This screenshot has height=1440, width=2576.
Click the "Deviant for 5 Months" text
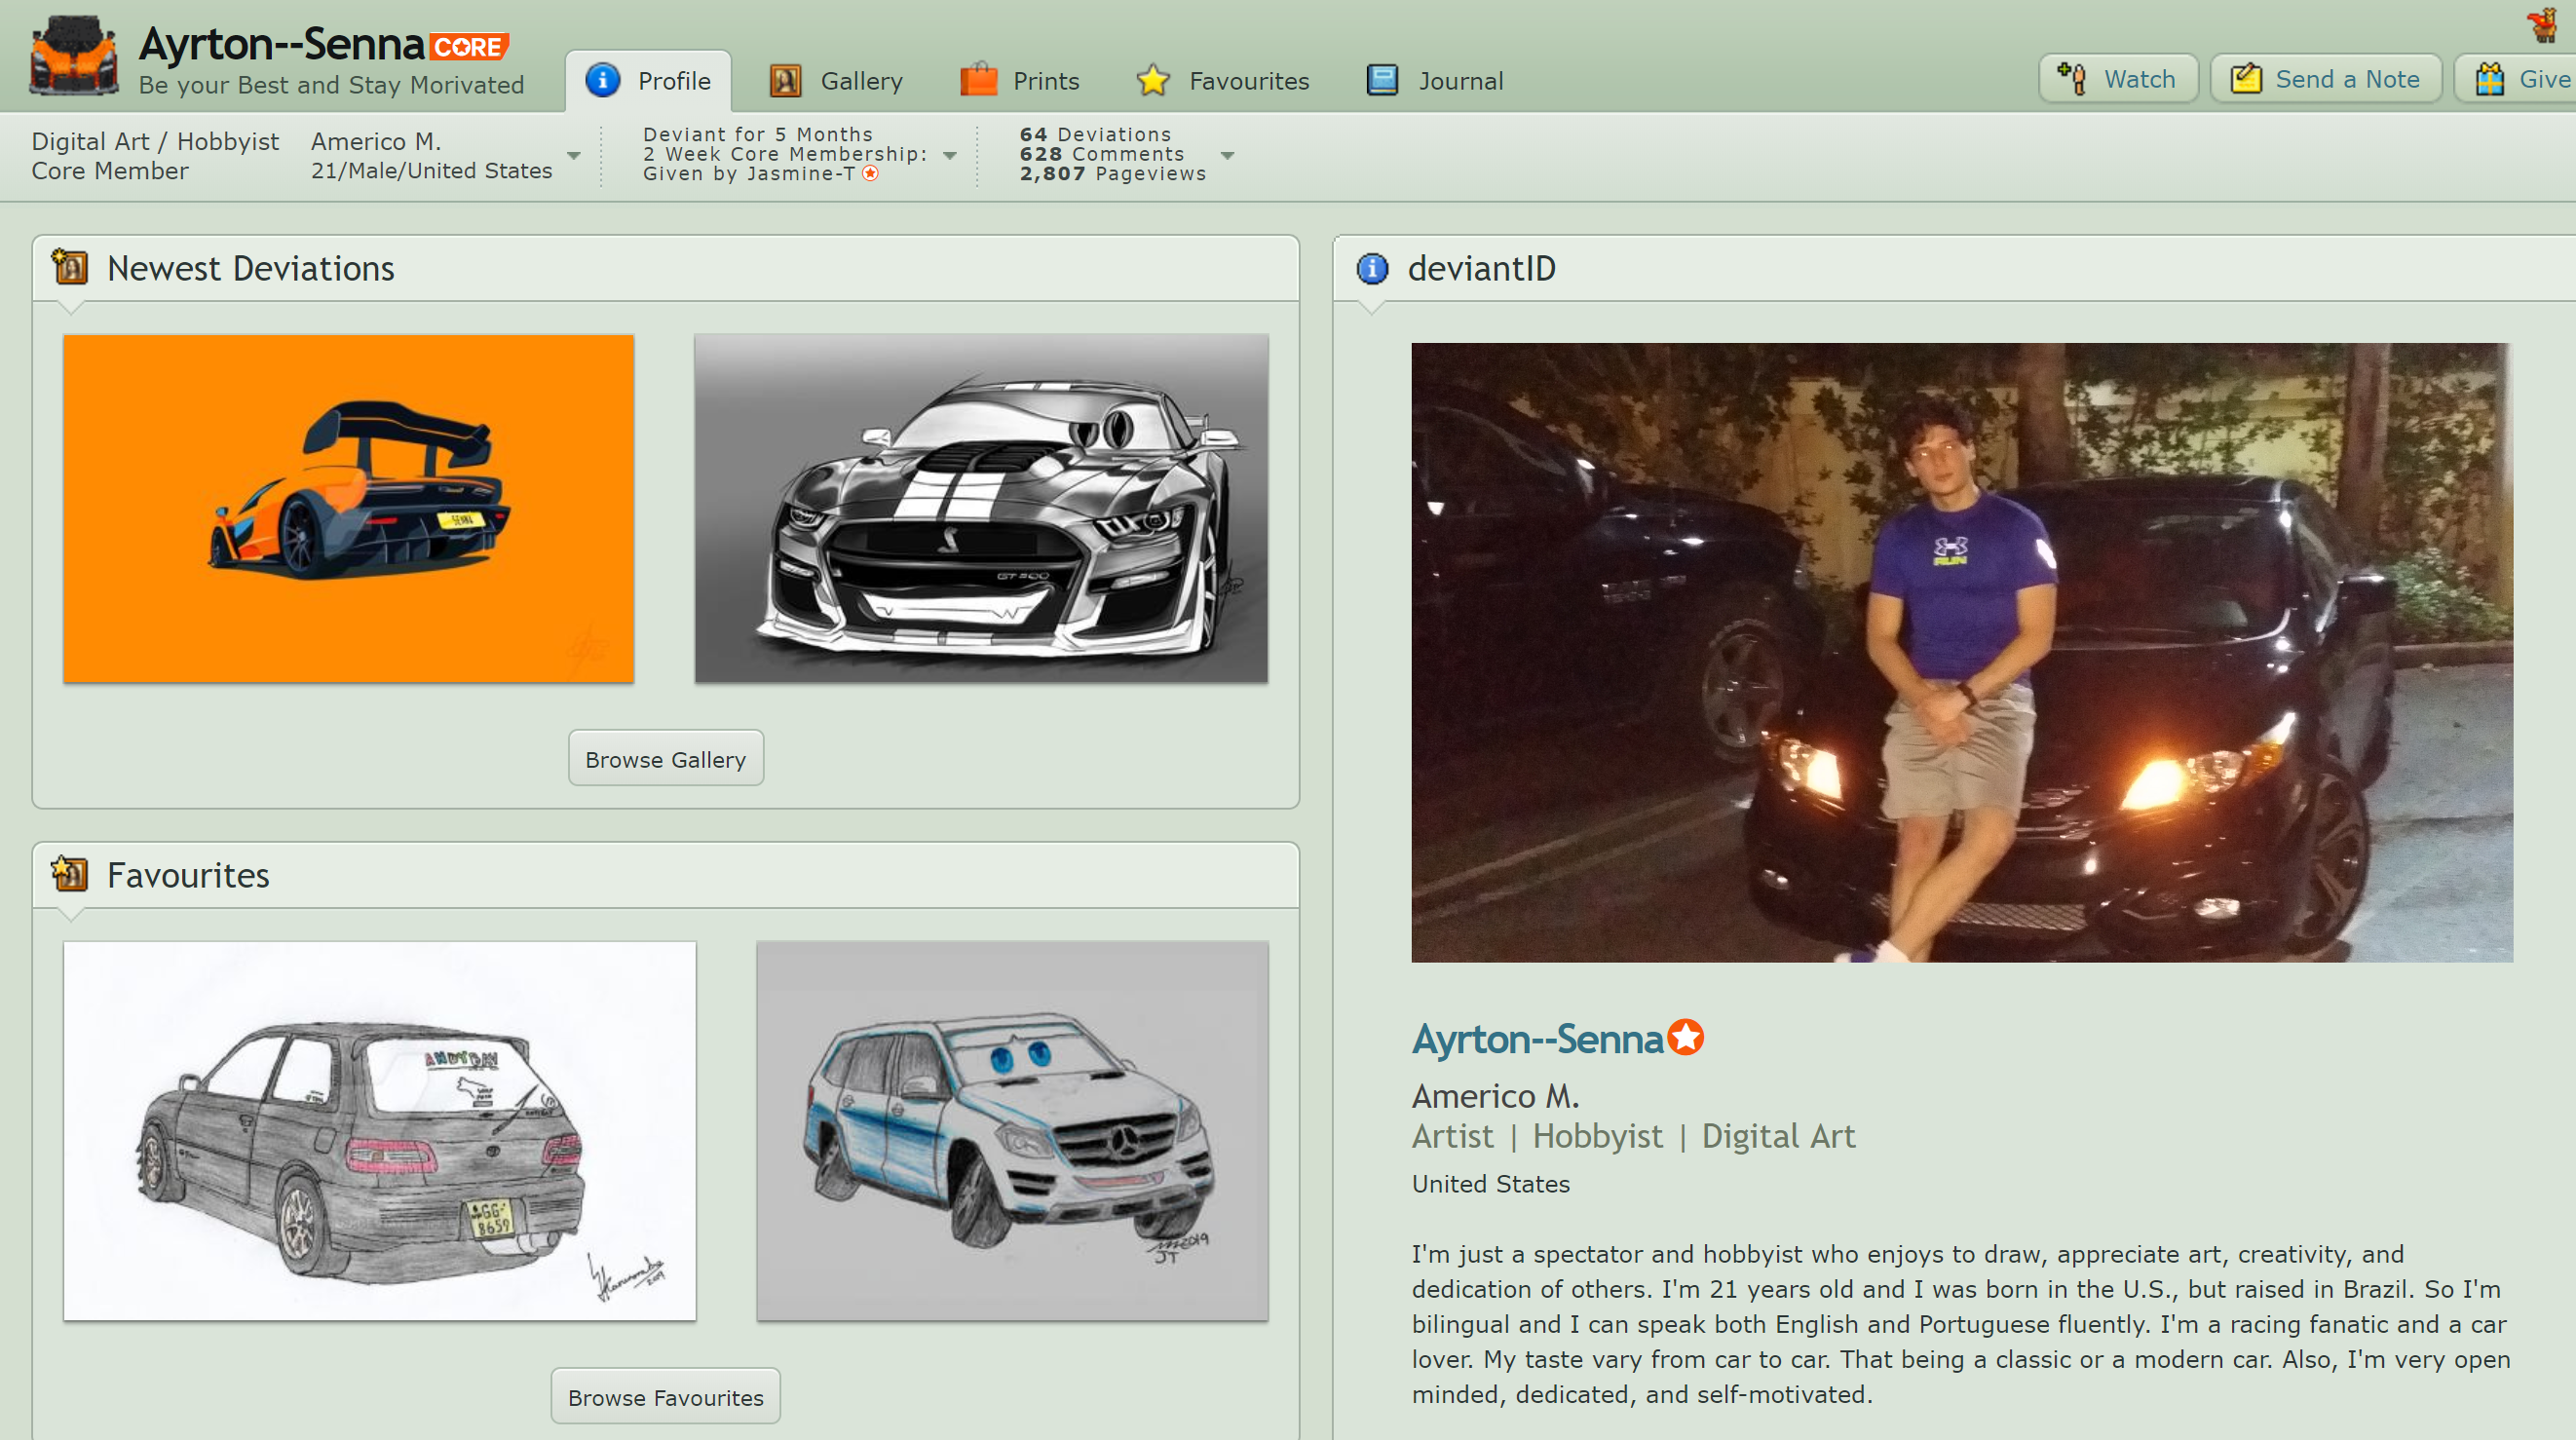click(x=758, y=135)
